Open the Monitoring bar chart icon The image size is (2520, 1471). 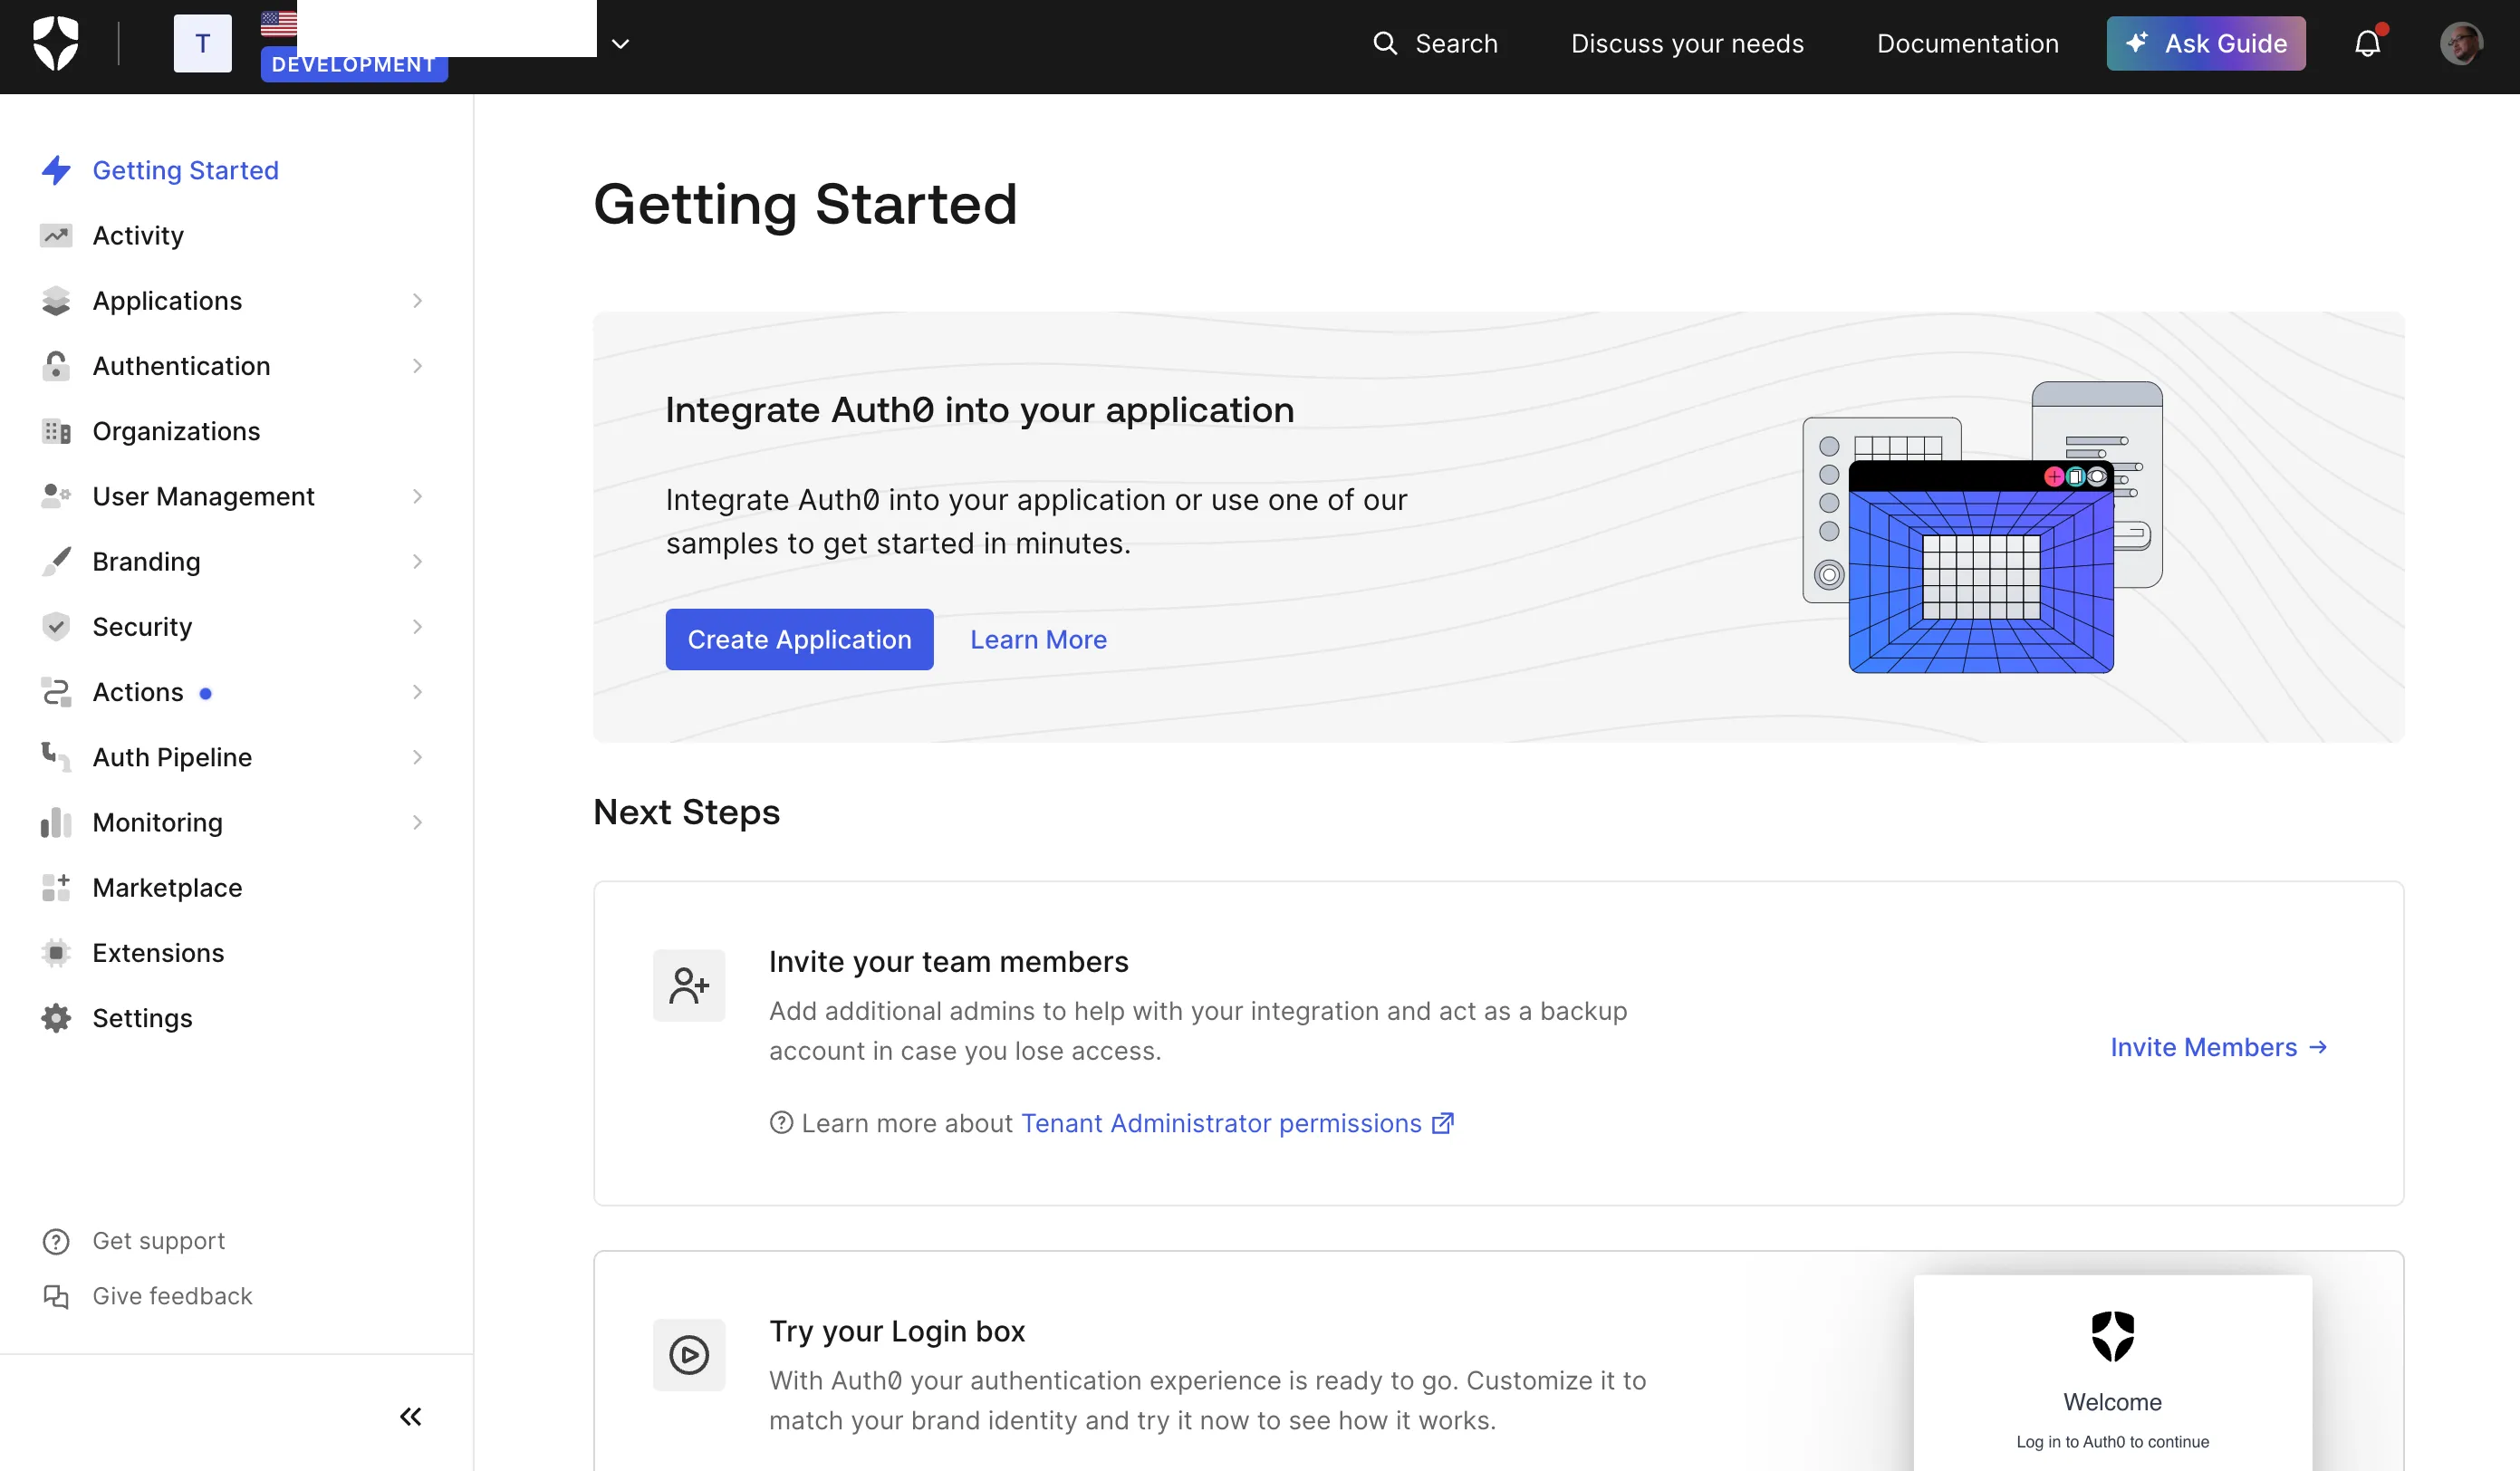[54, 820]
